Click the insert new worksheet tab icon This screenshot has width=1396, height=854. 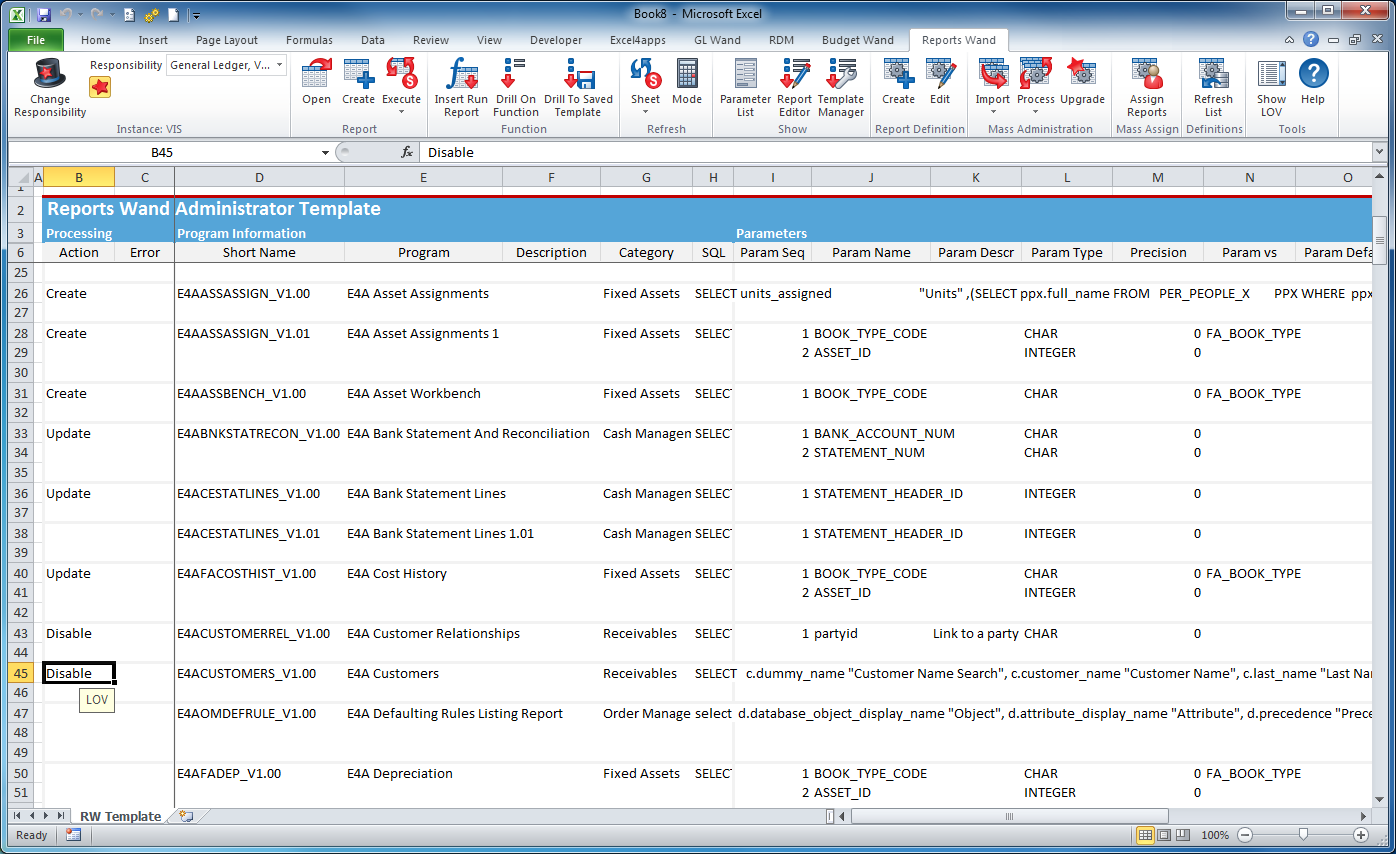186,816
